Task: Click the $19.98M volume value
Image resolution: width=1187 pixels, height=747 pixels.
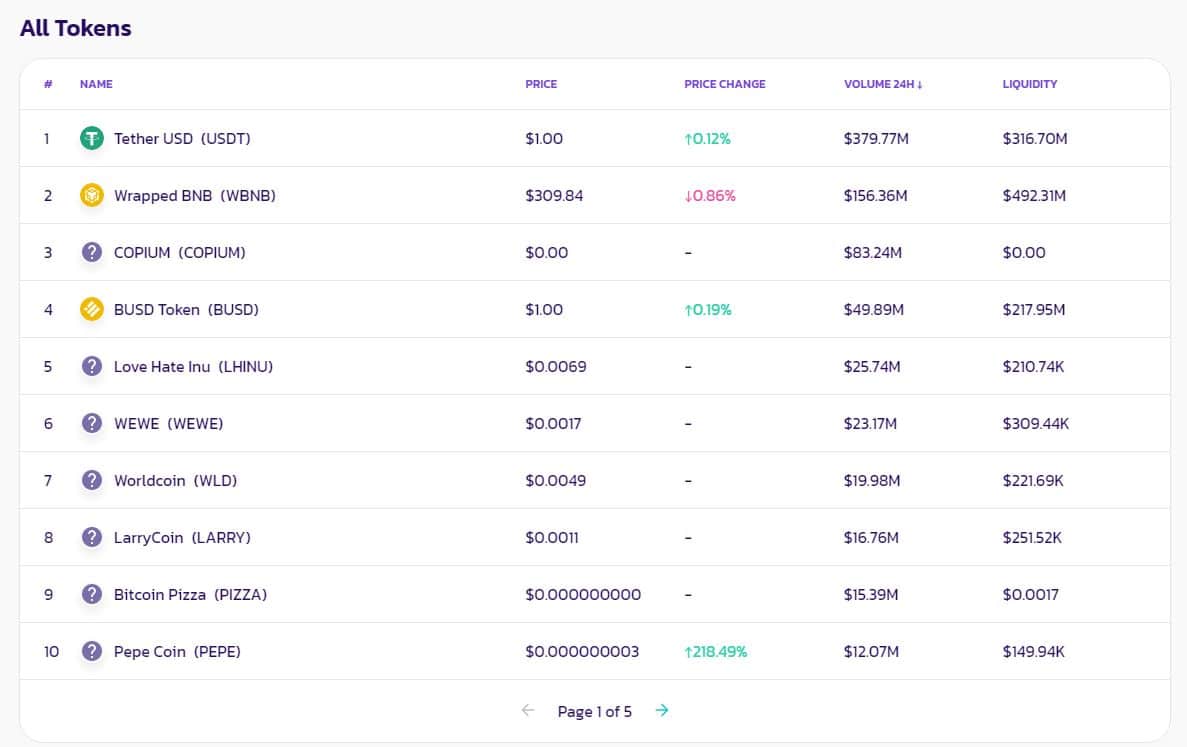Action: pyautogui.click(x=872, y=481)
